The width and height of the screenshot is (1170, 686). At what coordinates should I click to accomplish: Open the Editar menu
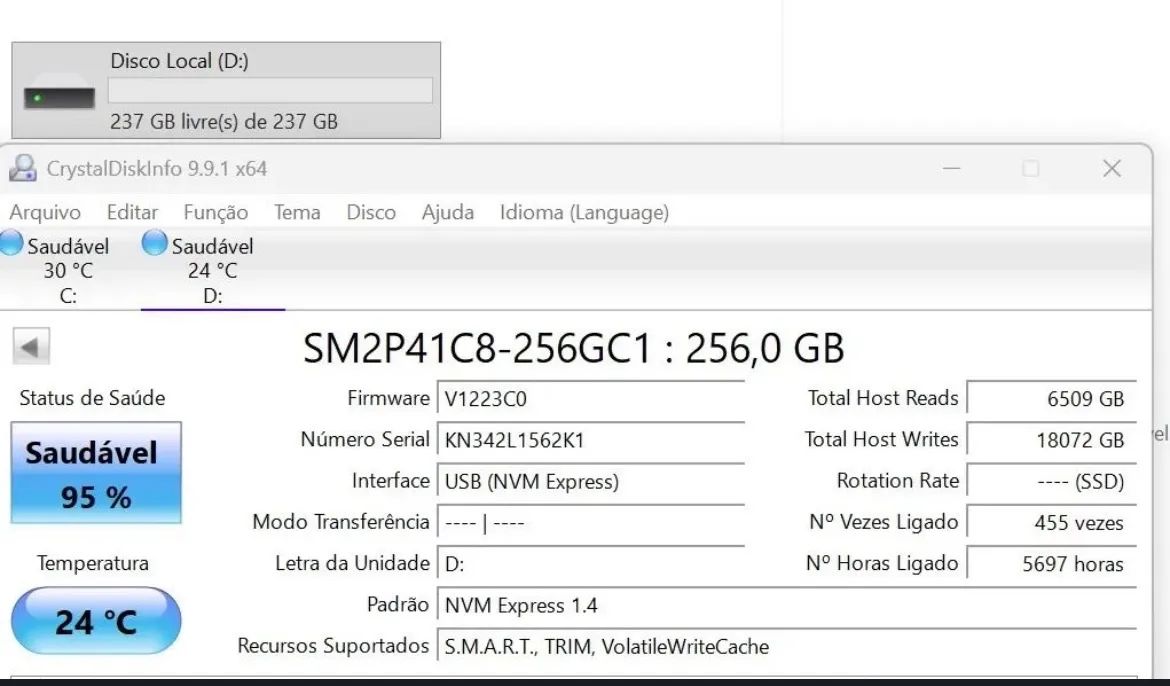pyautogui.click(x=132, y=212)
